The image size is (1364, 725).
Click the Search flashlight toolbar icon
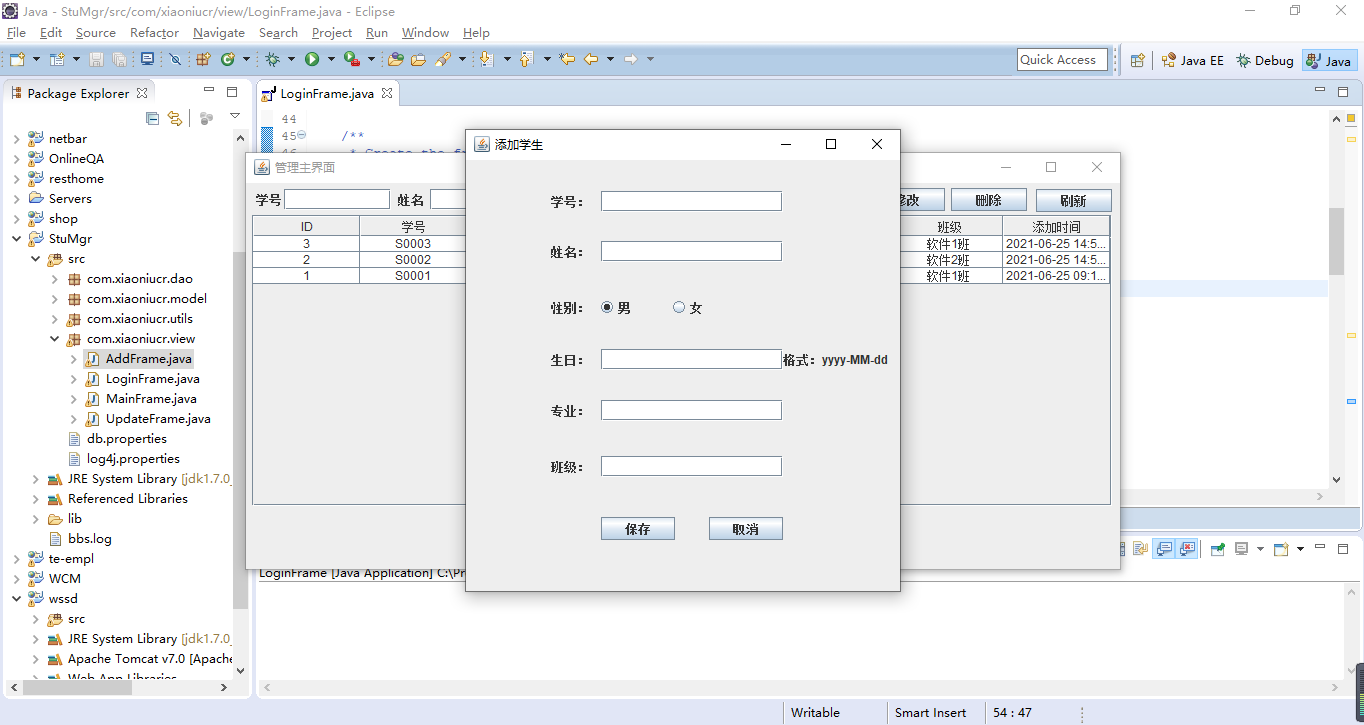pos(443,59)
